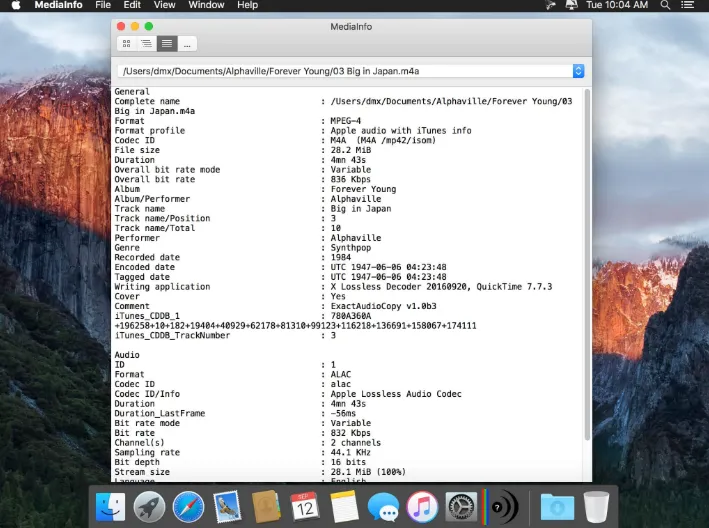709x528 pixels.
Task: Open Finder from the Dock
Action: [x=110, y=507]
